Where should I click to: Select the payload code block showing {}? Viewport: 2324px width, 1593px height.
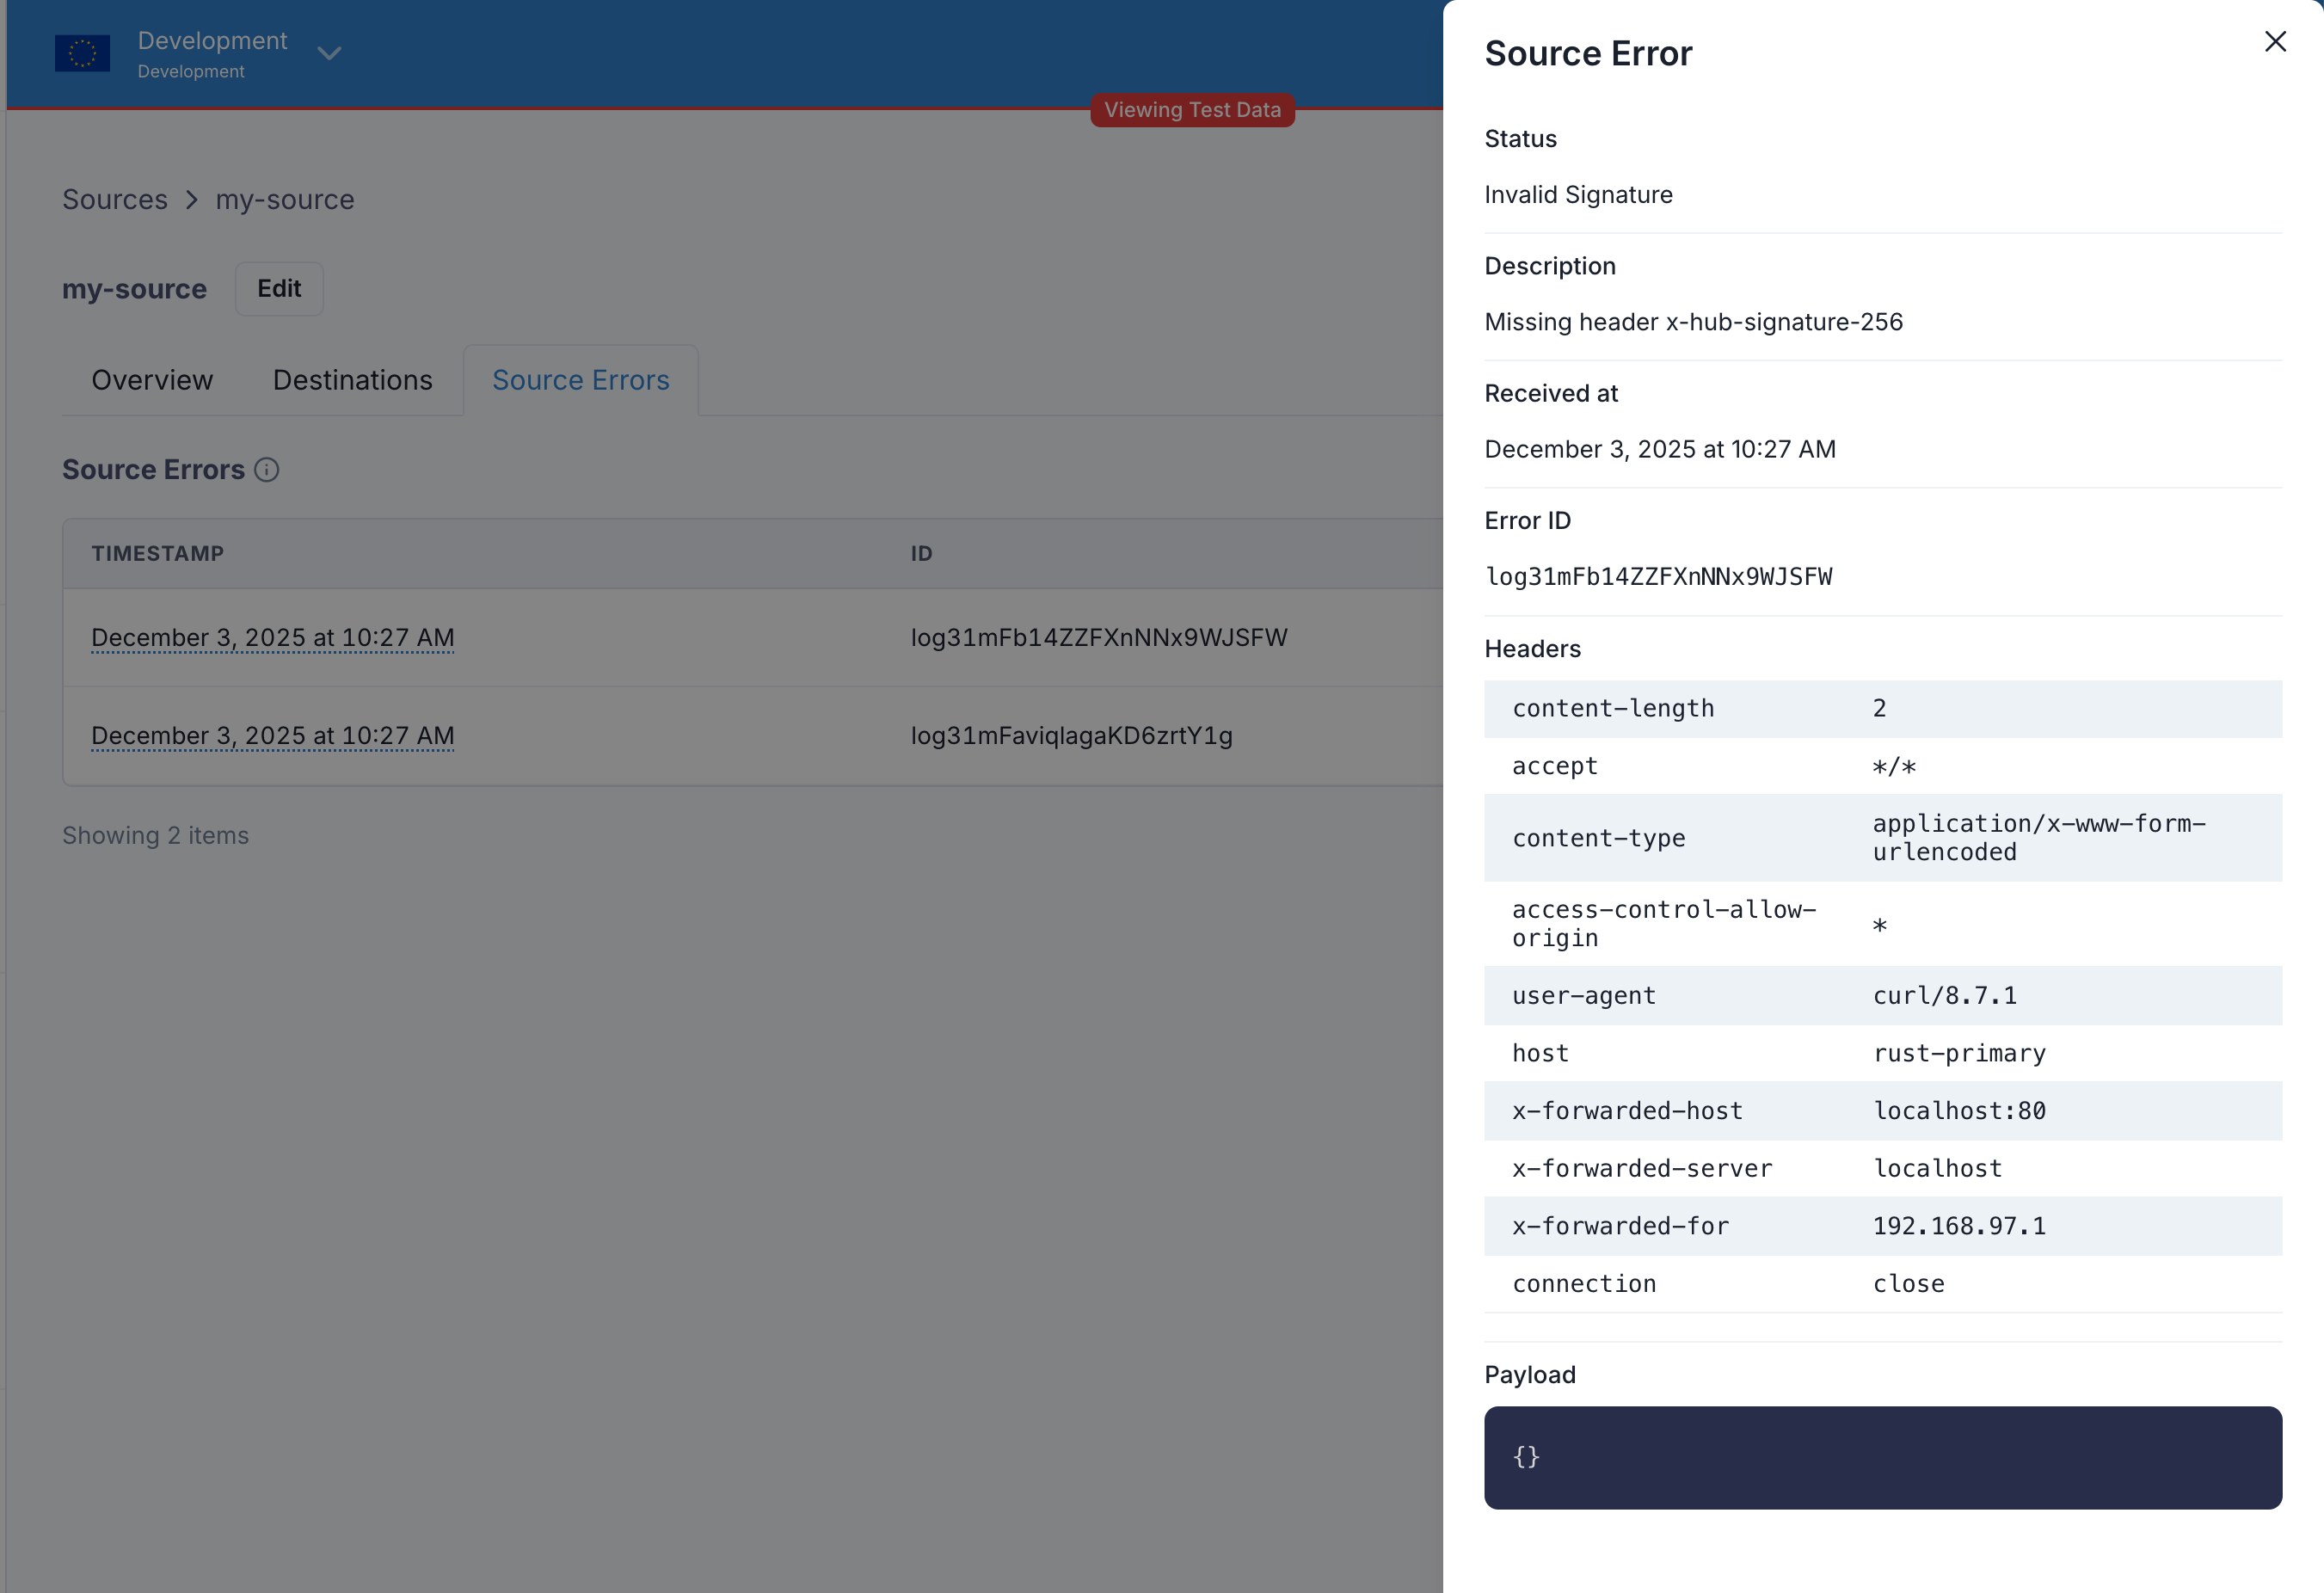(1883, 1457)
